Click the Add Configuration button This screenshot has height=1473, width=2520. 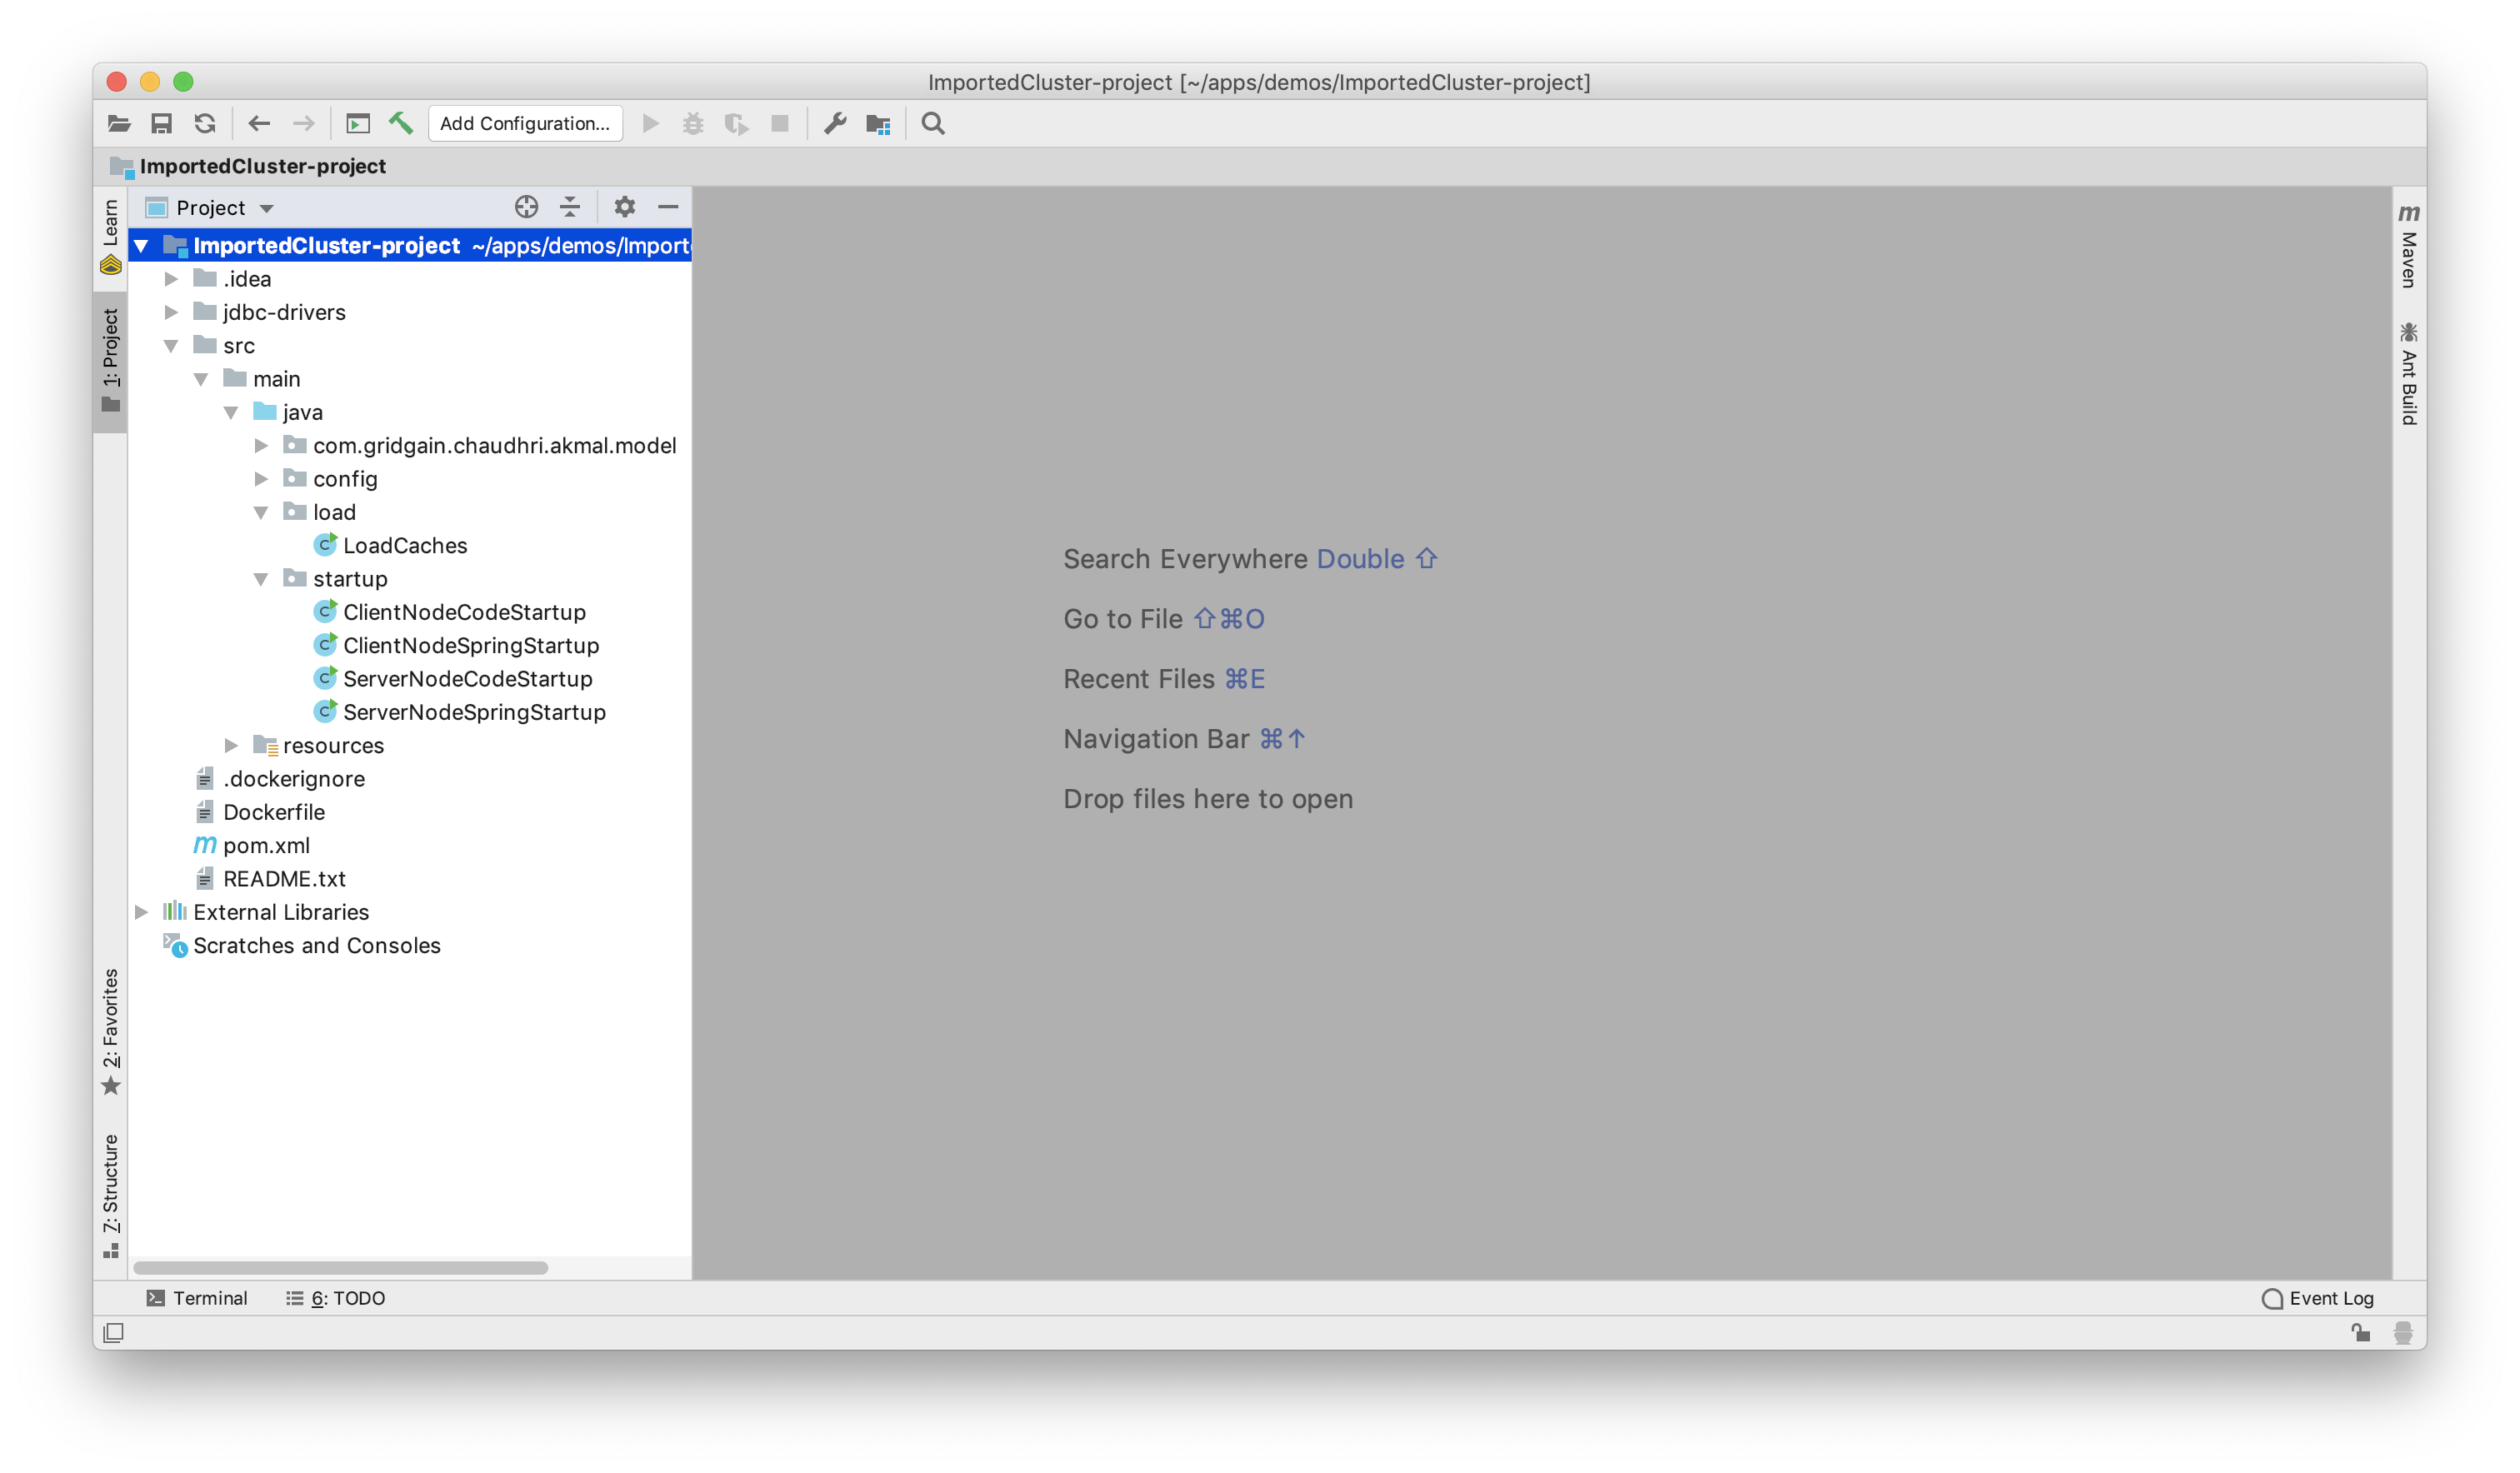pyautogui.click(x=524, y=123)
